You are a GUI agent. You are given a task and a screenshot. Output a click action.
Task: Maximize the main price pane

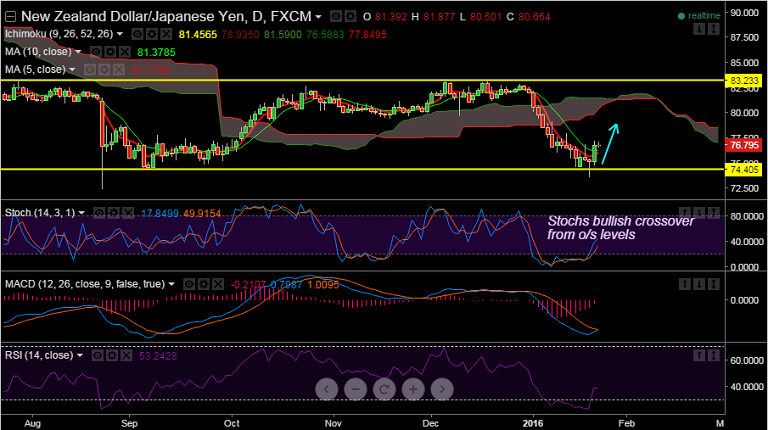coord(714,29)
